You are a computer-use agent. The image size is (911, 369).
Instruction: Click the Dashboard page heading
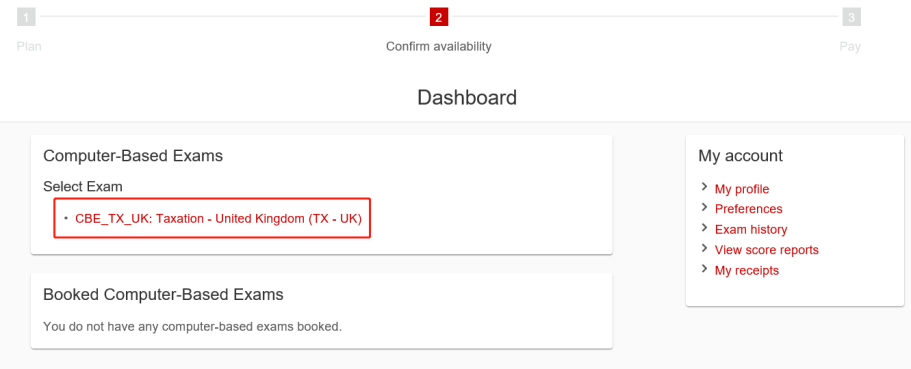tap(467, 98)
